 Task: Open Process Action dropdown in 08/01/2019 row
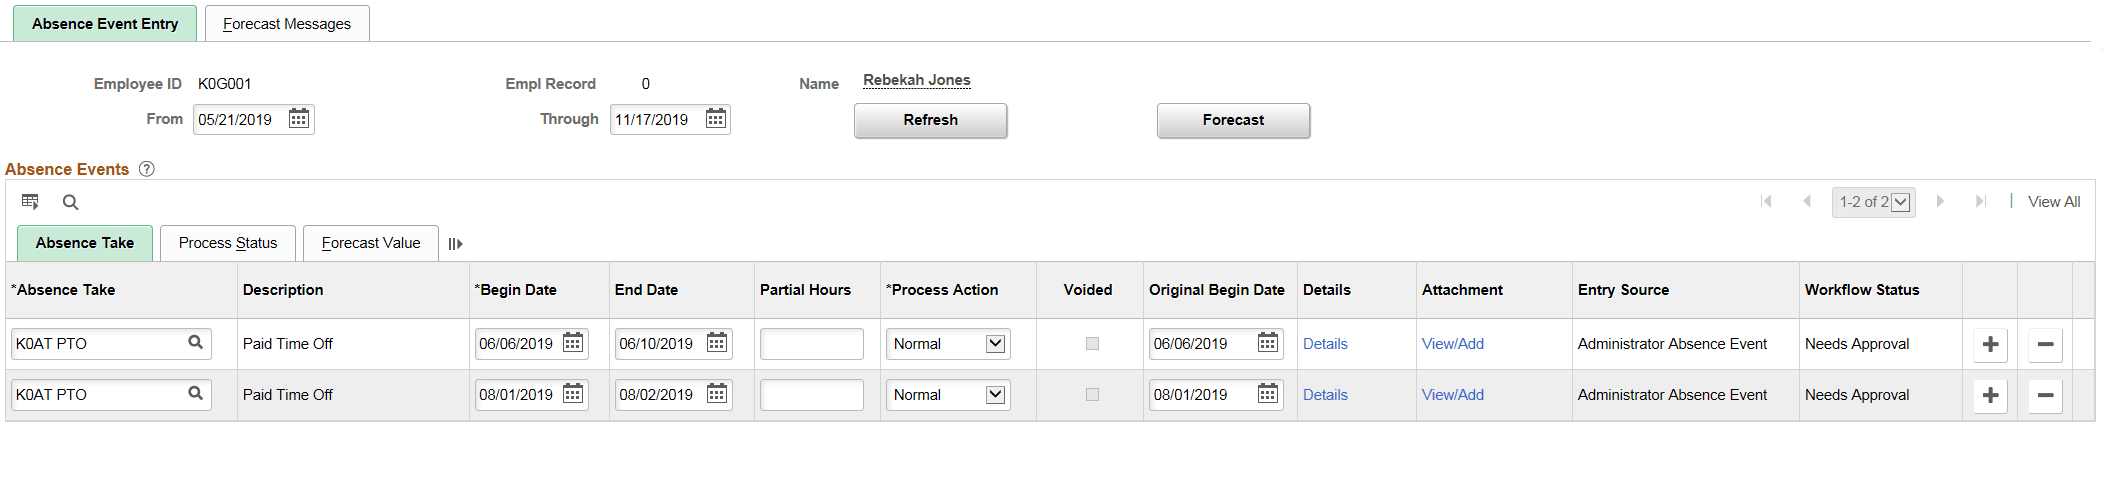coord(948,395)
